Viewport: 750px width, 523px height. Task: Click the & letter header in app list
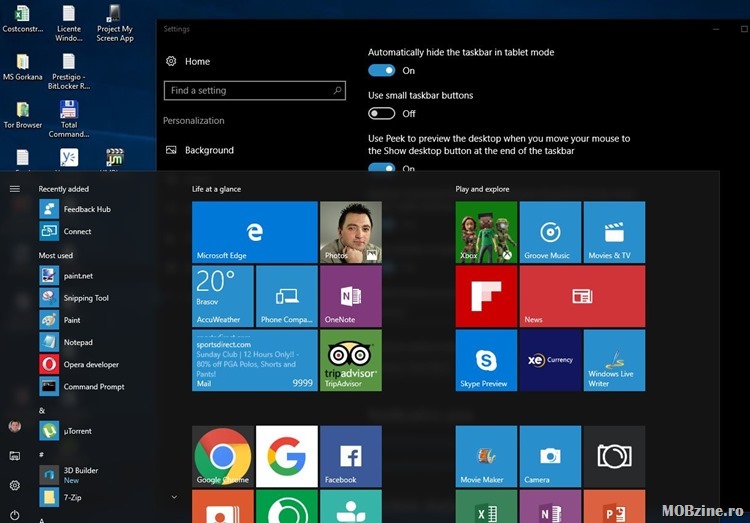42,411
